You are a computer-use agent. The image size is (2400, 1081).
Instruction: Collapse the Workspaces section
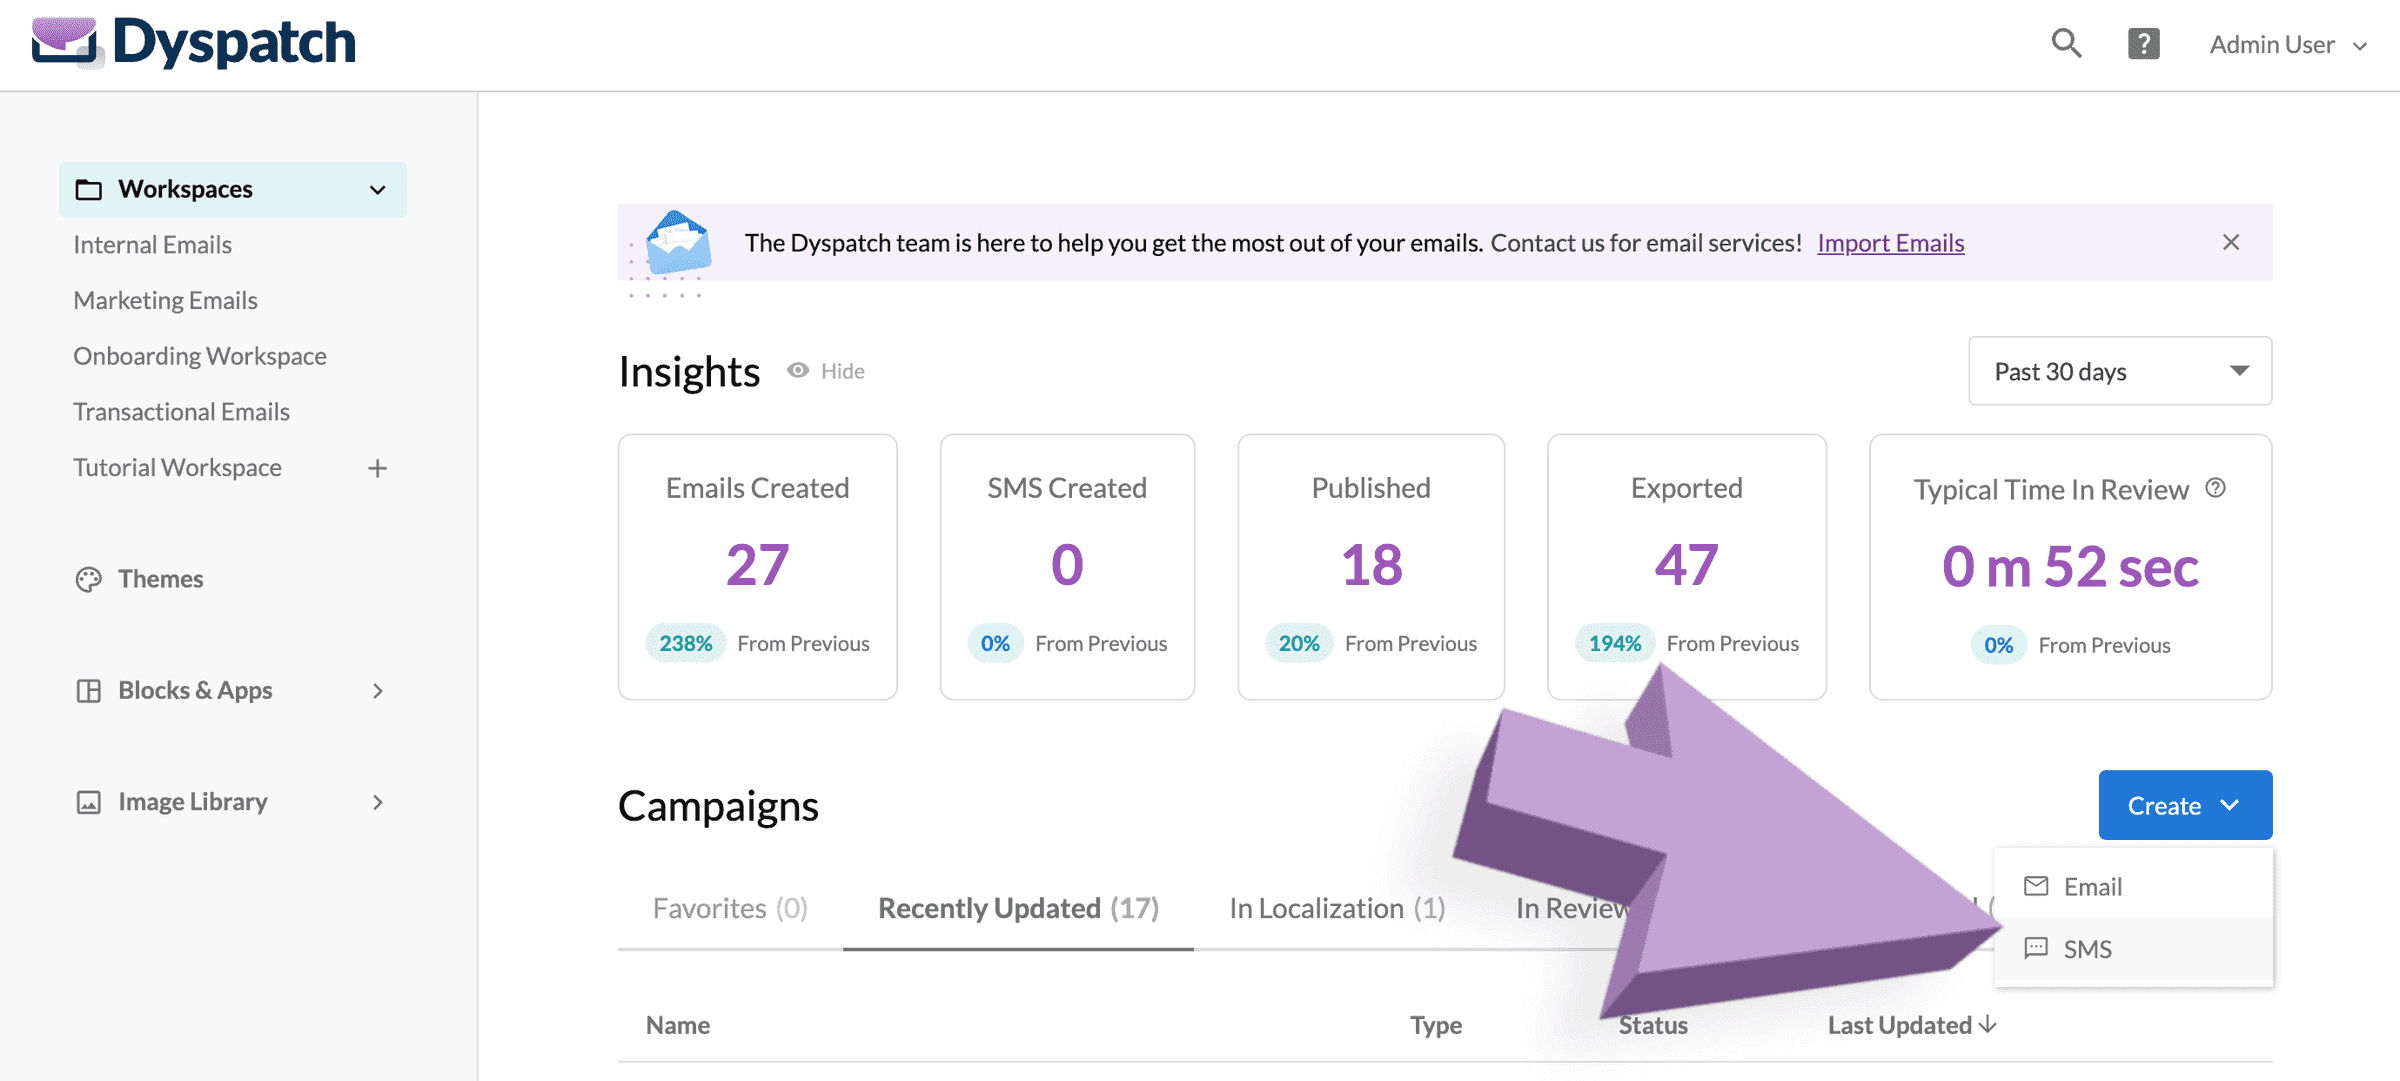(x=376, y=189)
